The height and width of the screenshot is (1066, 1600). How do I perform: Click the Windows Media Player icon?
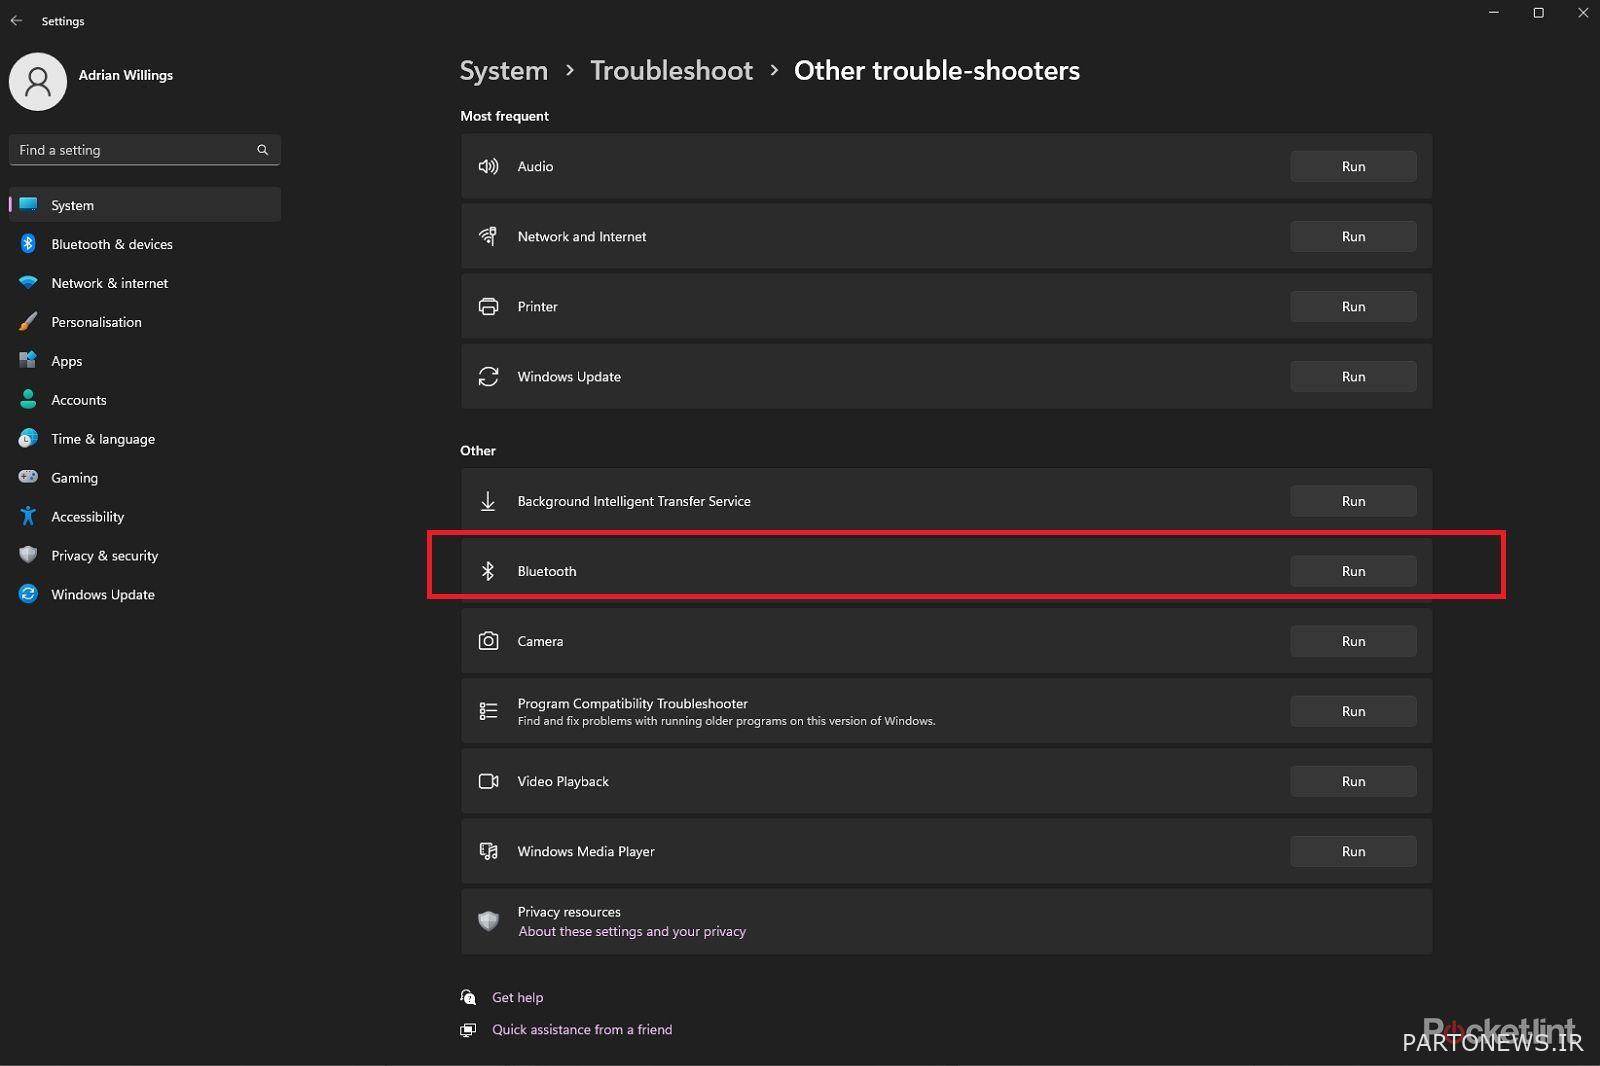[488, 851]
